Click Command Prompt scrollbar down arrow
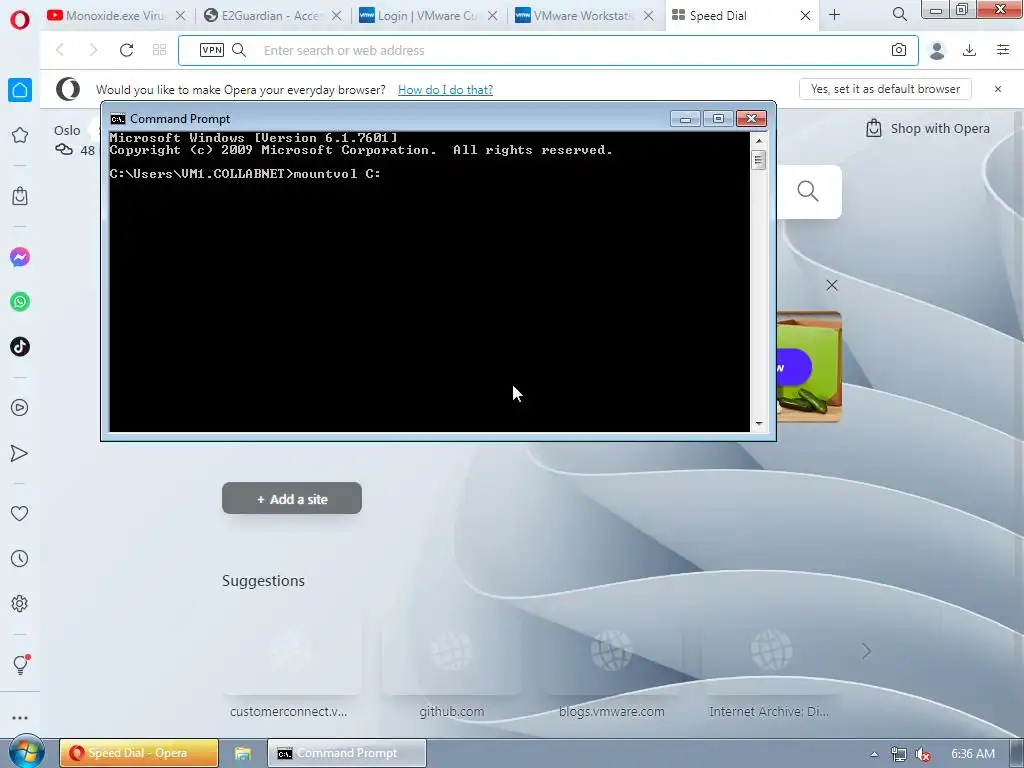The height and width of the screenshot is (768, 1024). [759, 424]
